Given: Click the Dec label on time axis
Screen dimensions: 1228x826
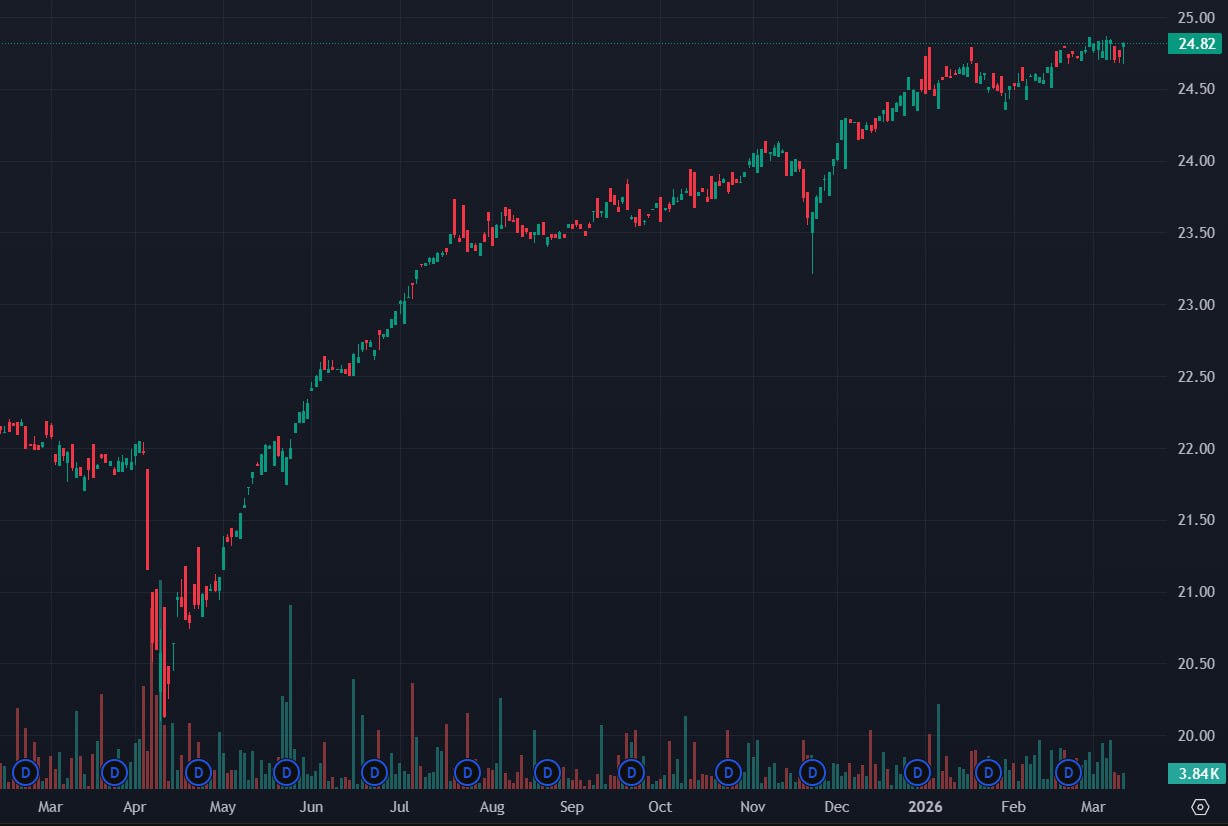Looking at the screenshot, I should (837, 806).
